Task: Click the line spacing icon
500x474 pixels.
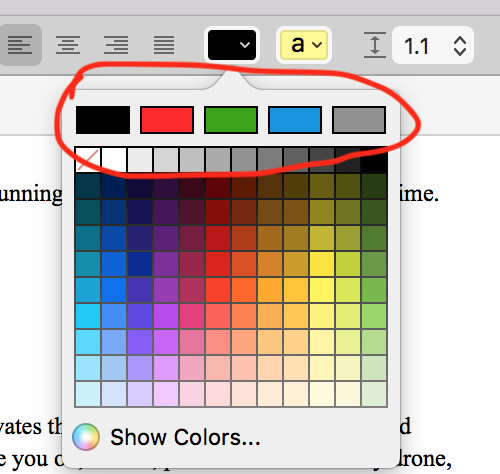Action: point(375,45)
